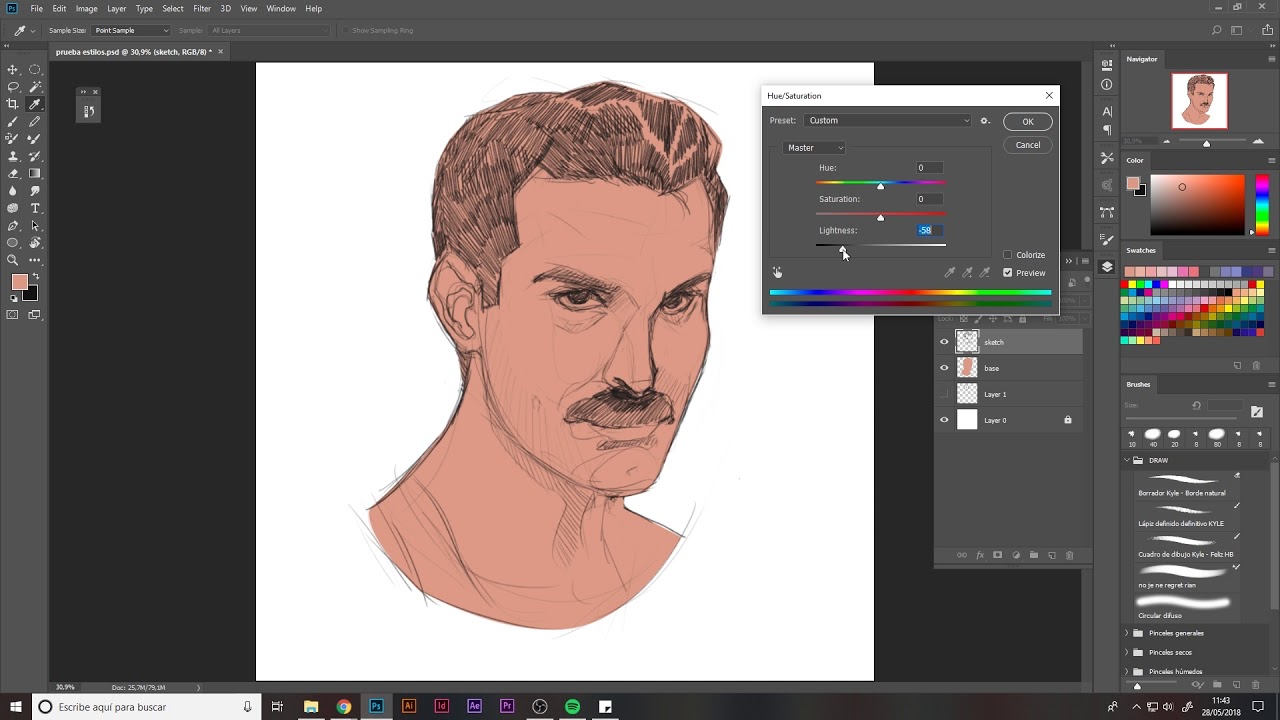The width and height of the screenshot is (1280, 720).
Task: Hide Layer 0 visibility
Action: pos(944,420)
